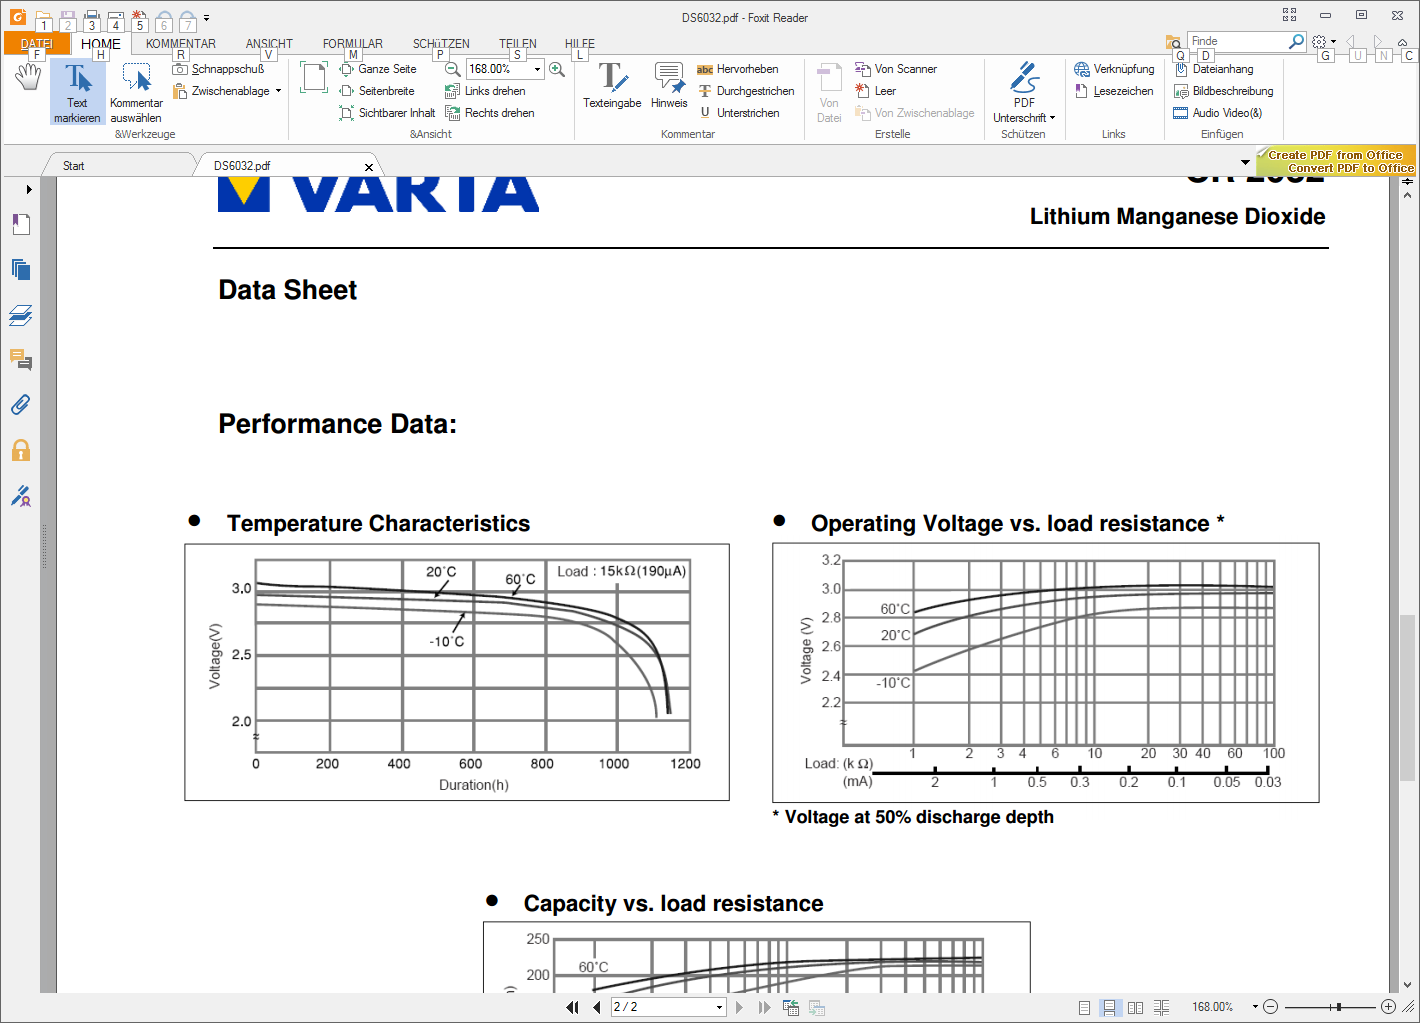
Task: Adjust the status bar zoom slider handle
Action: (x=1338, y=1007)
